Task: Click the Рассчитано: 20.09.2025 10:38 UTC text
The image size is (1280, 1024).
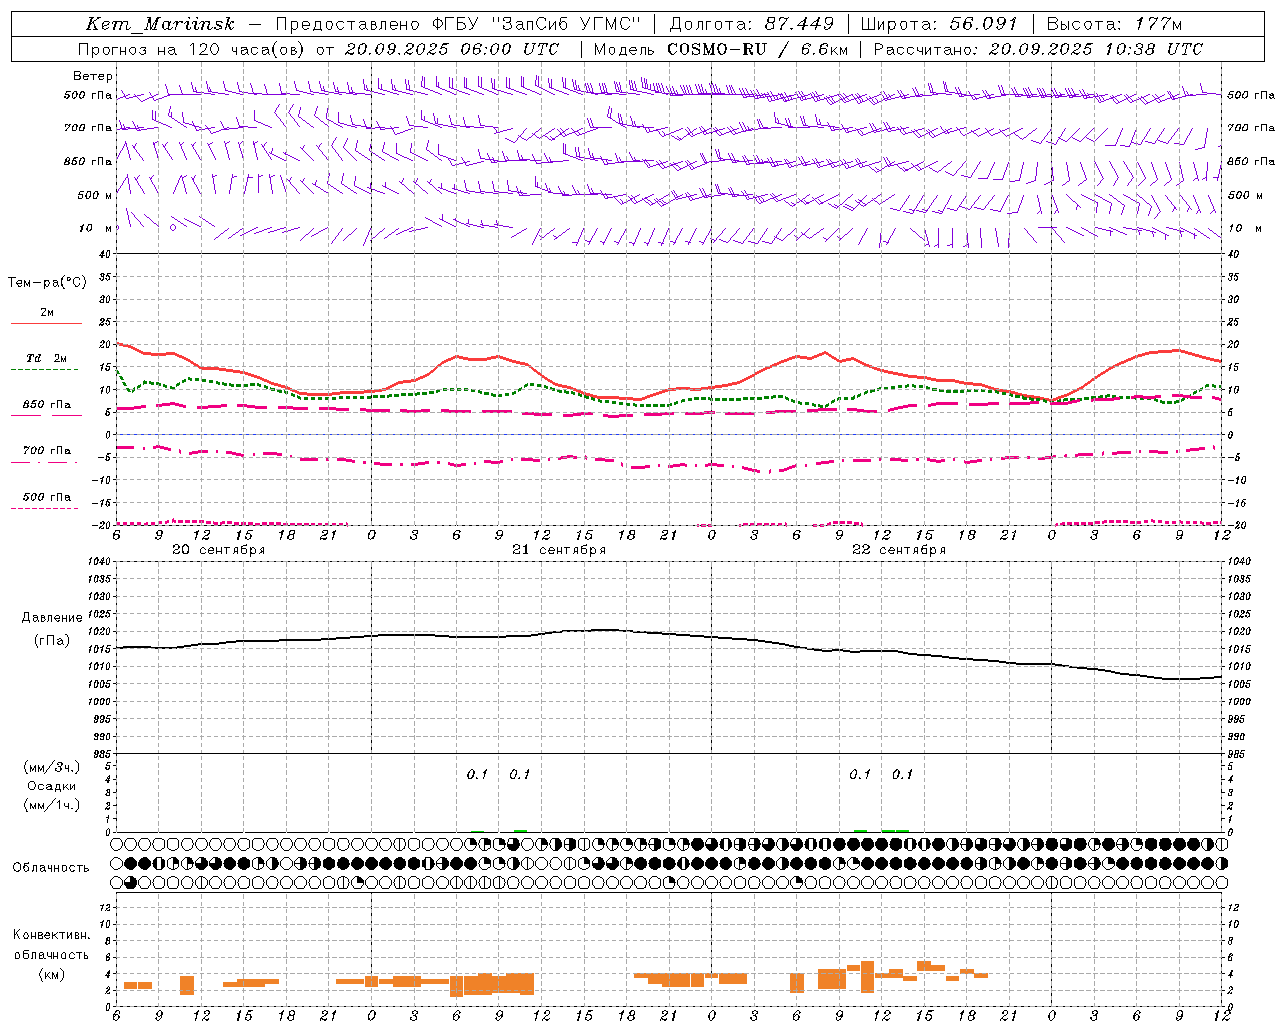Action: pyautogui.click(x=1038, y=49)
